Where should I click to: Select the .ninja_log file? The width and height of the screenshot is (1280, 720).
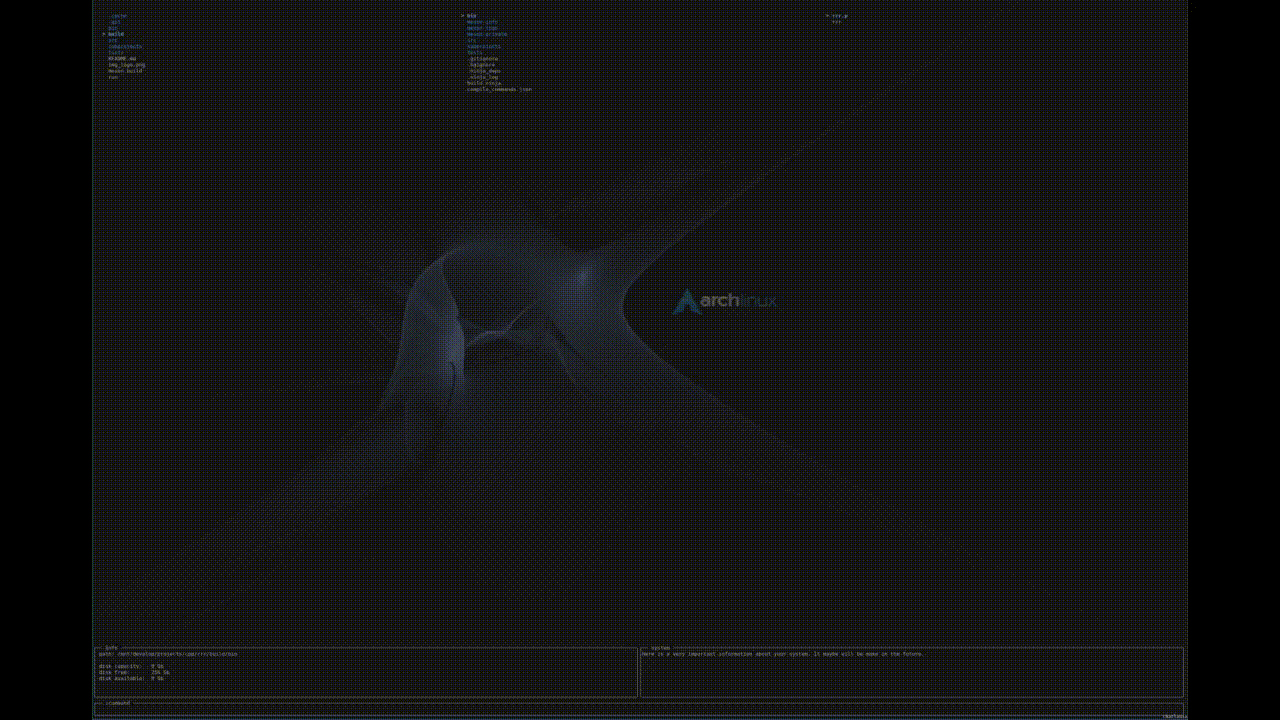(483, 76)
